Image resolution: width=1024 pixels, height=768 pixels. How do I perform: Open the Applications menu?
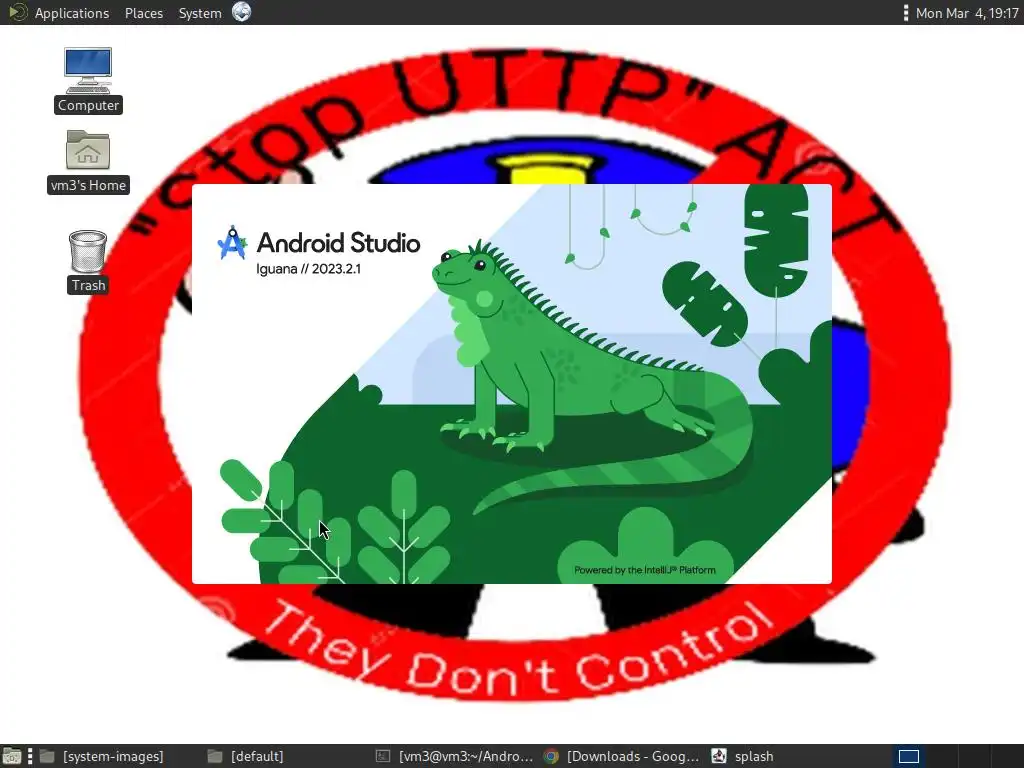72,13
